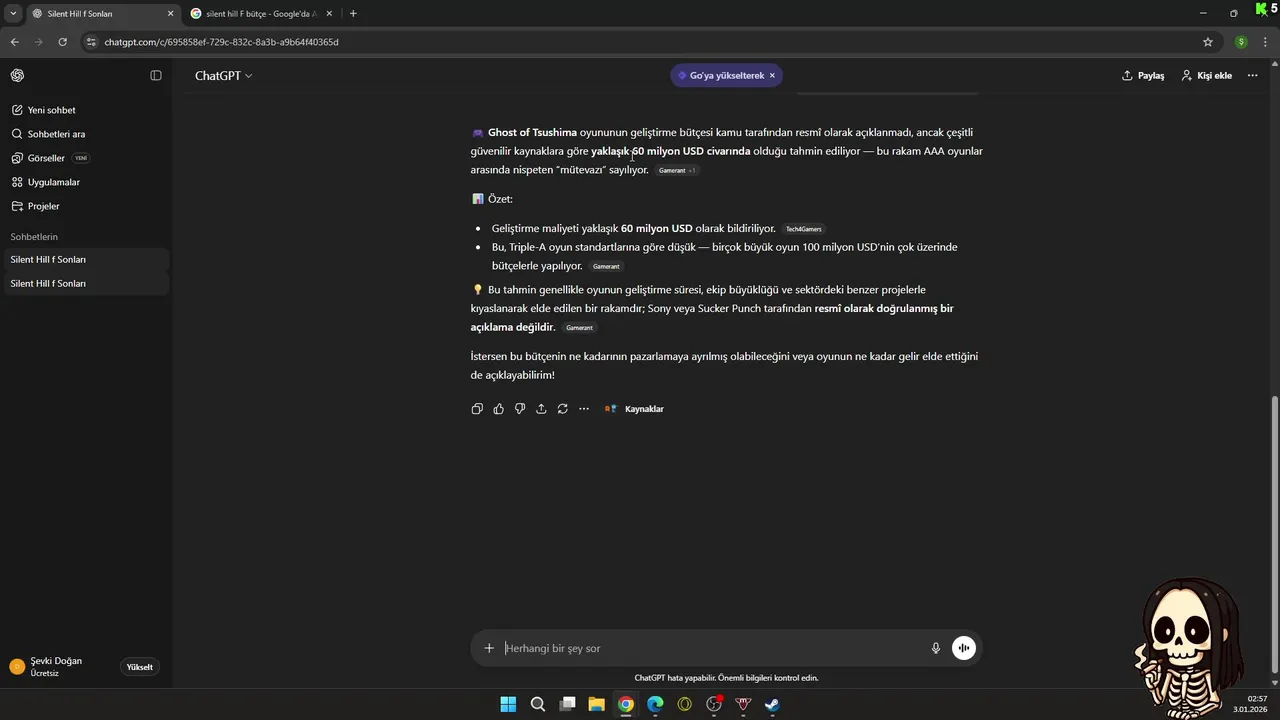The image size is (1280, 720).
Task: Open more response actions ellipsis
Action: coord(584,409)
